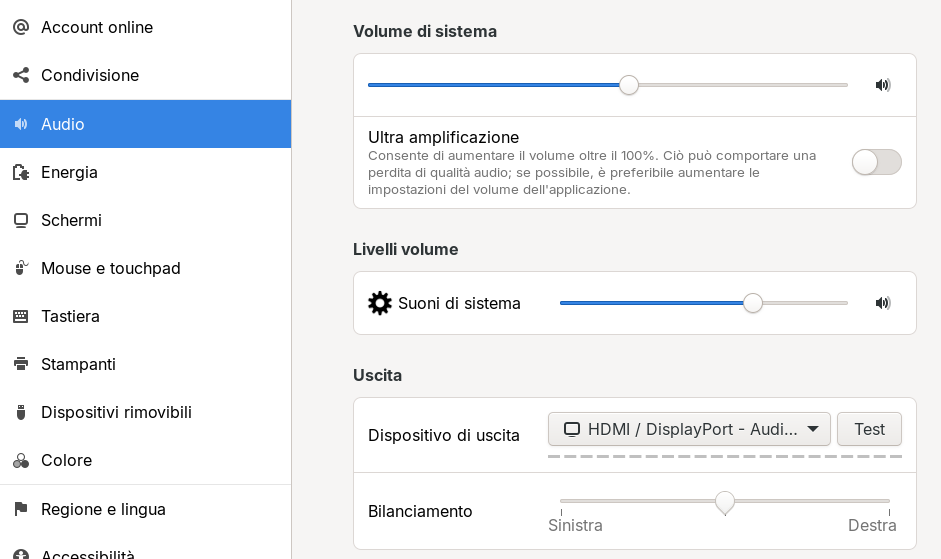Click the arrow on the HDMI output combo box
Screen dimensions: 941x559
(813, 429)
